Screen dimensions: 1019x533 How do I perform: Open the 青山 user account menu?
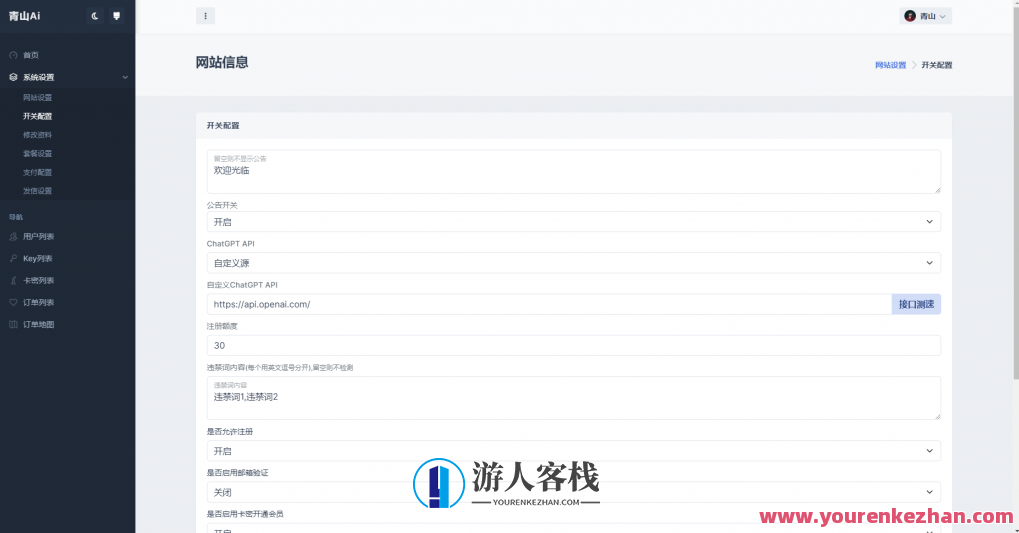926,16
